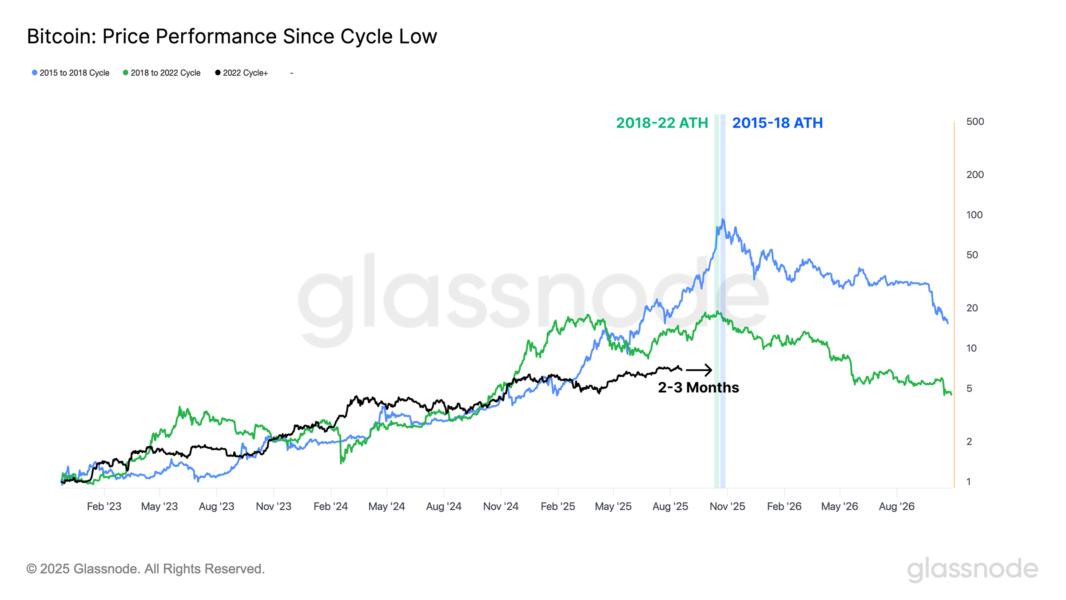Click the Glassnode copyright notice

(146, 569)
